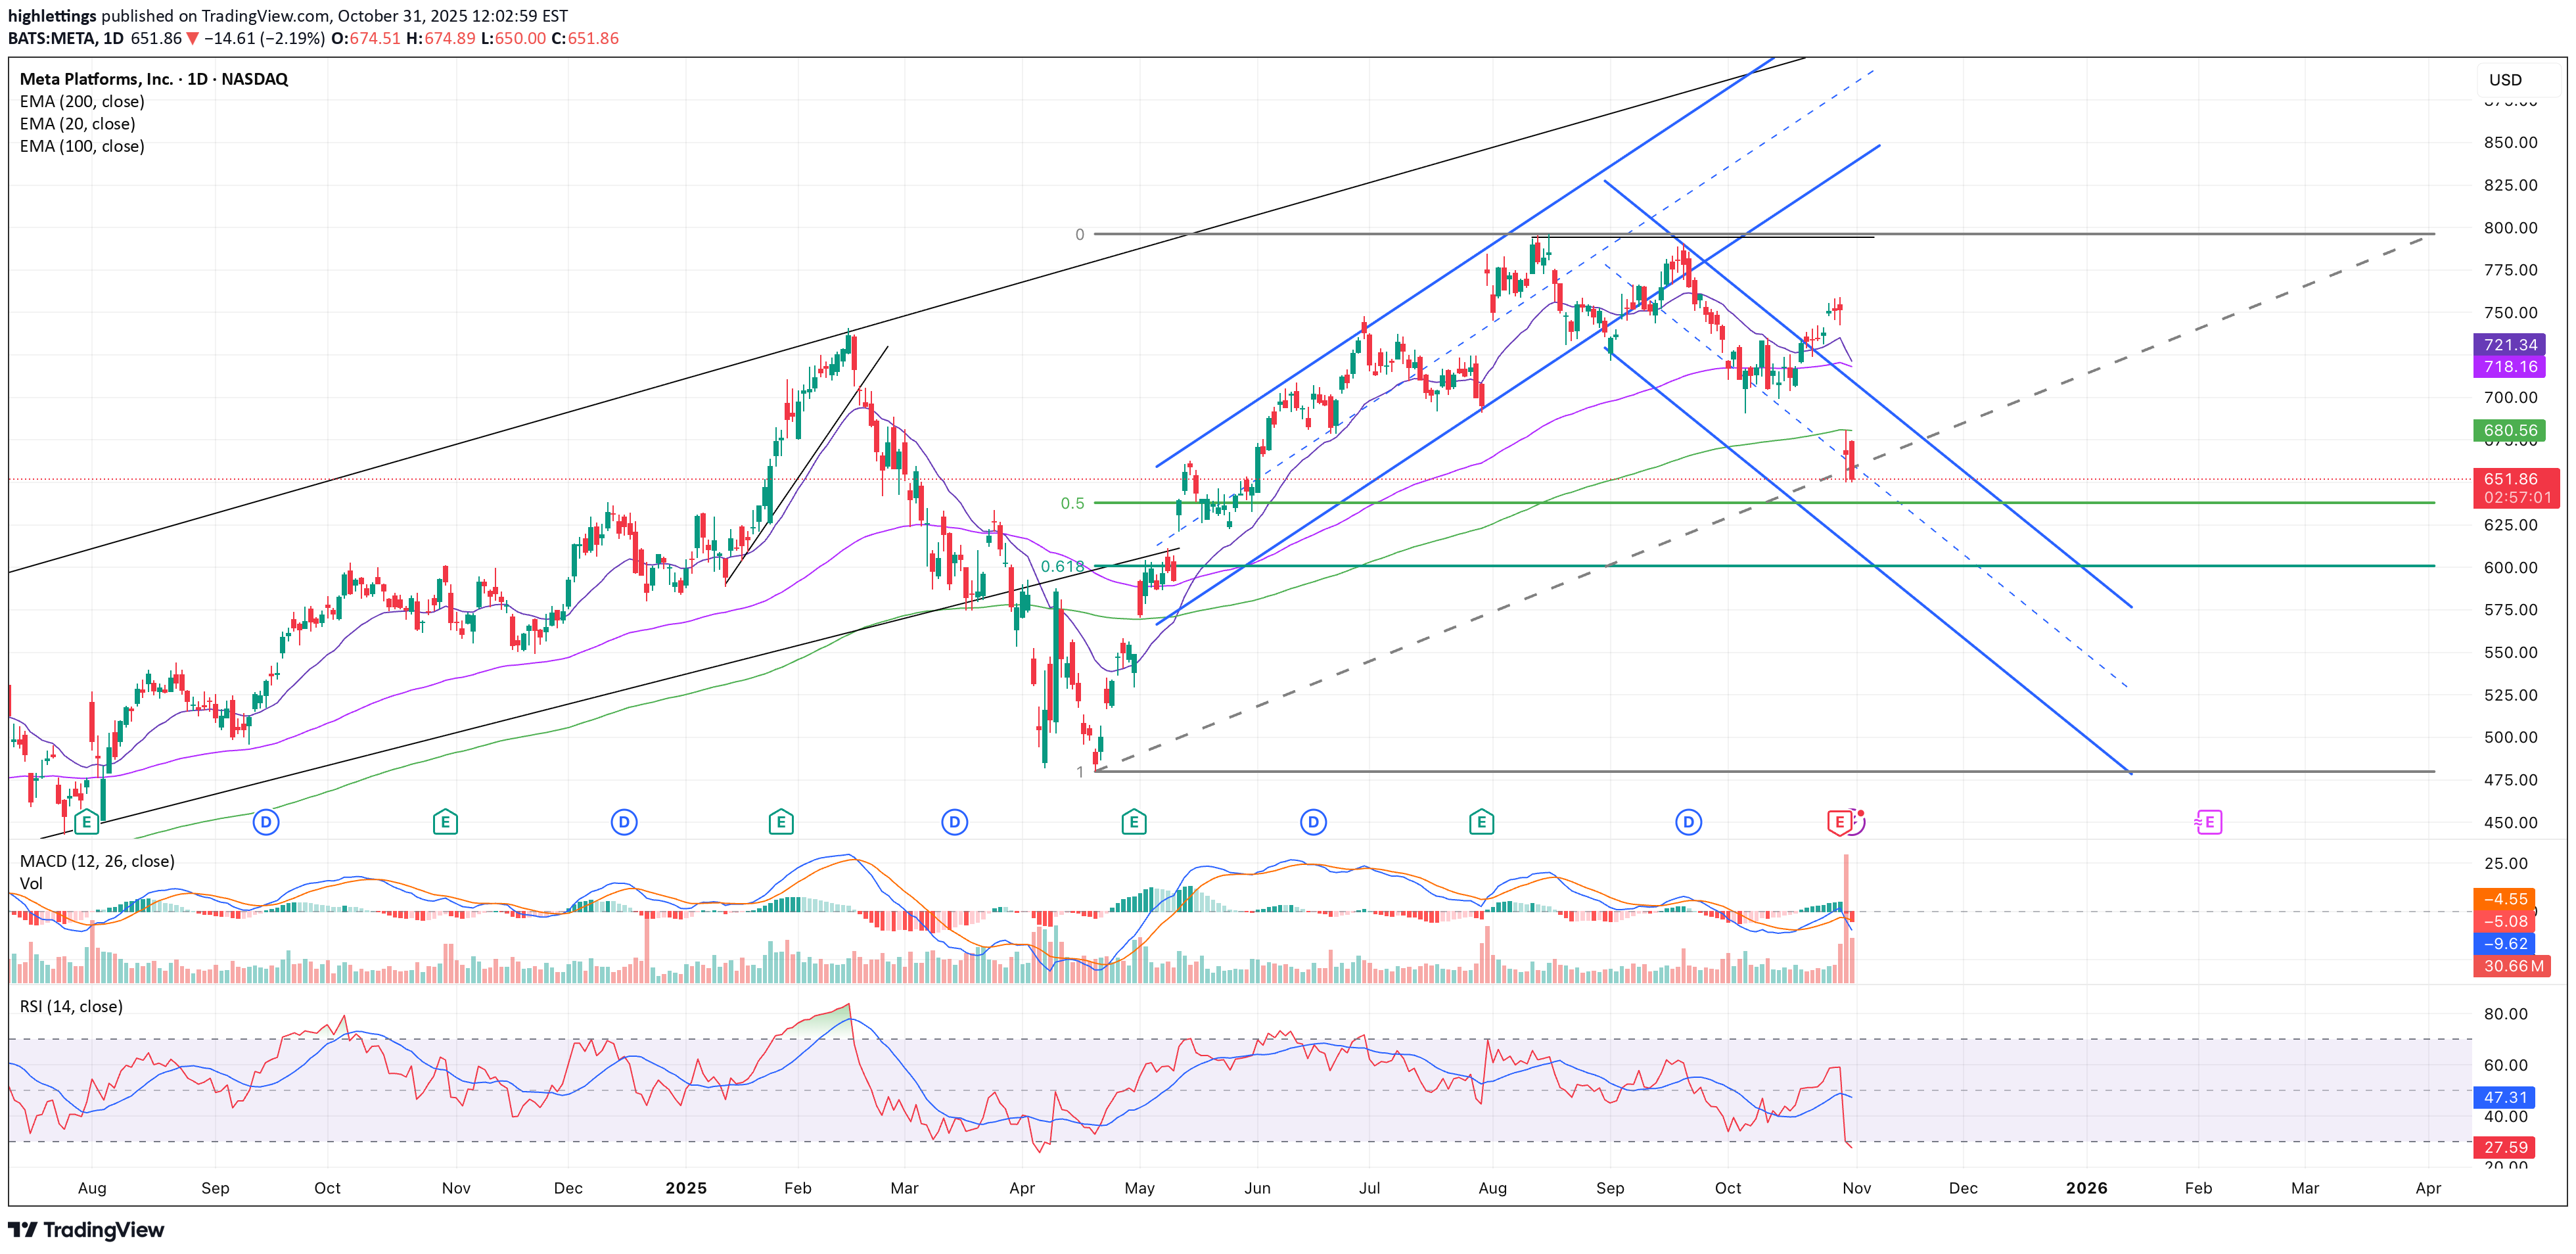Click the TradingView logo at bottom left
The height and width of the screenshot is (1254, 2576).
(x=86, y=1230)
